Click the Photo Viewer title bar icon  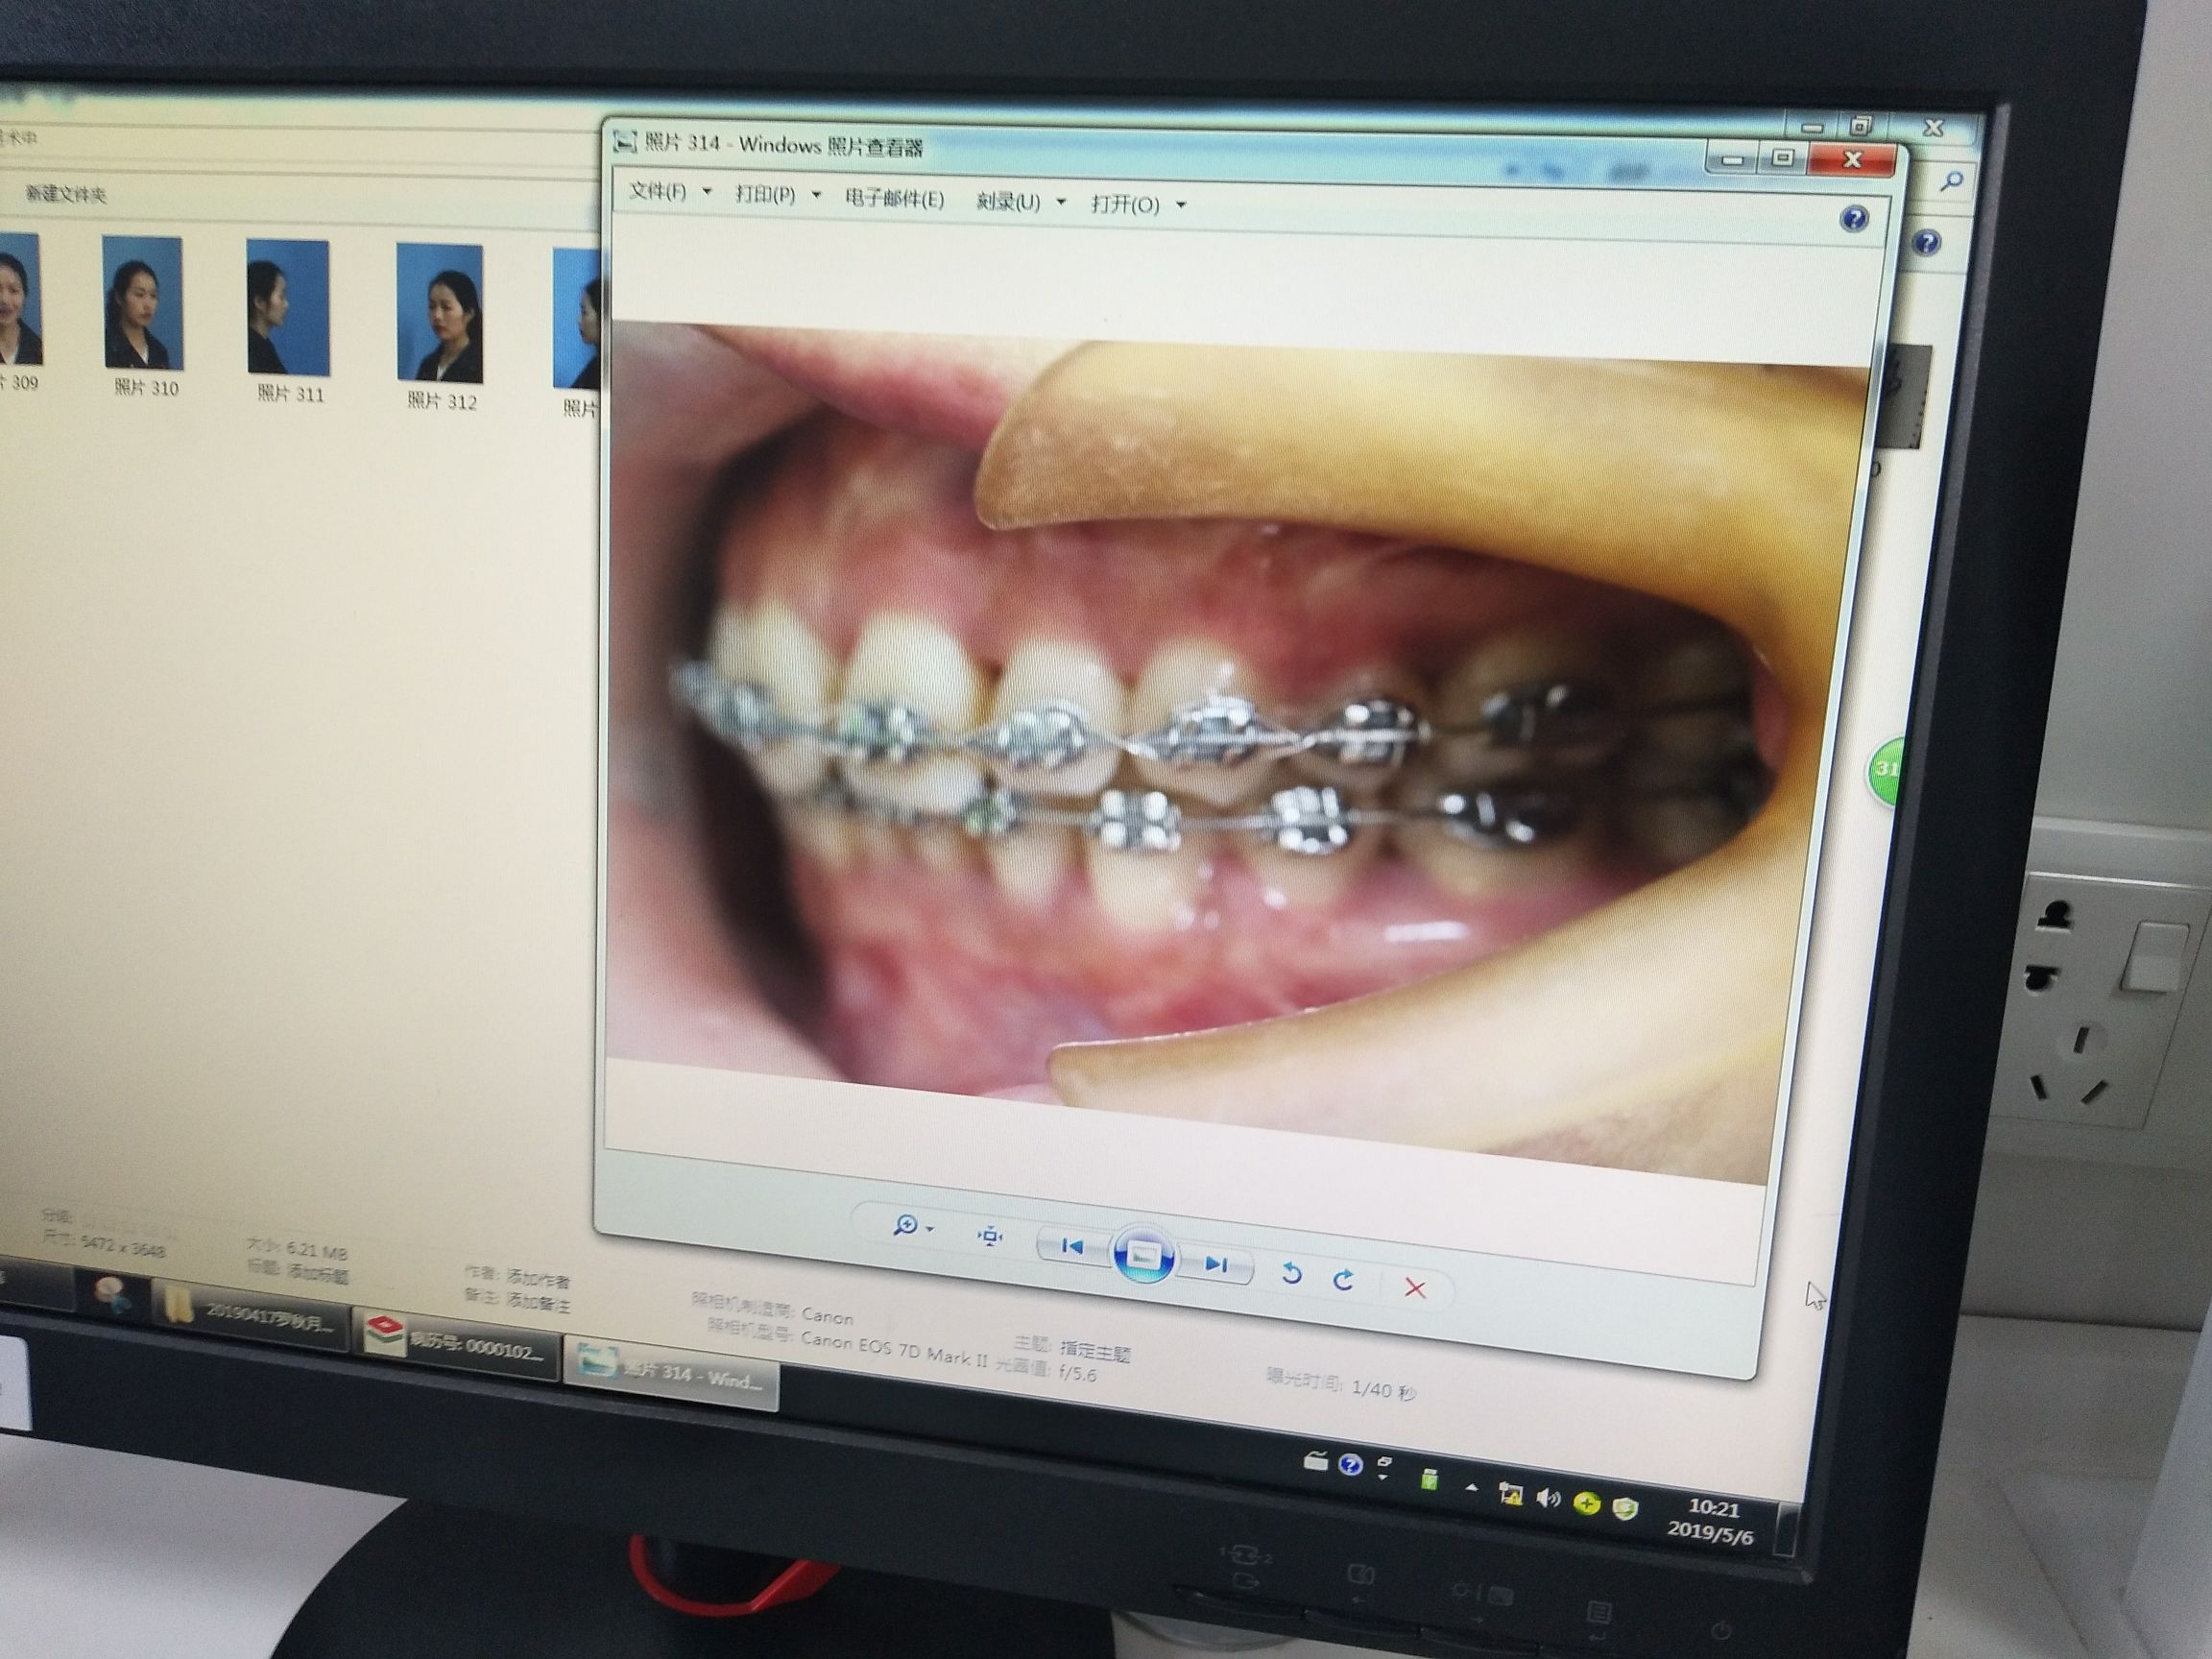(625, 141)
